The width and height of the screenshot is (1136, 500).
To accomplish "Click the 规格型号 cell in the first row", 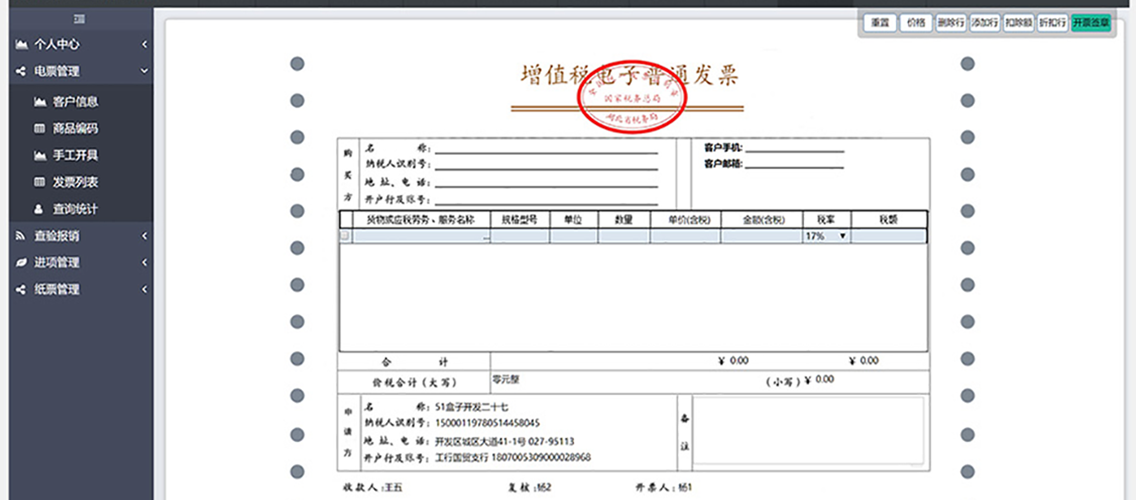I will pyautogui.click(x=519, y=236).
